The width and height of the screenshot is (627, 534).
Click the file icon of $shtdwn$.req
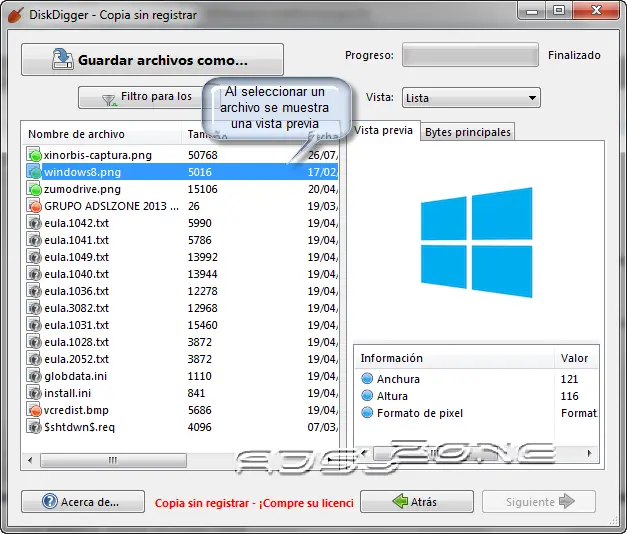click(34, 427)
